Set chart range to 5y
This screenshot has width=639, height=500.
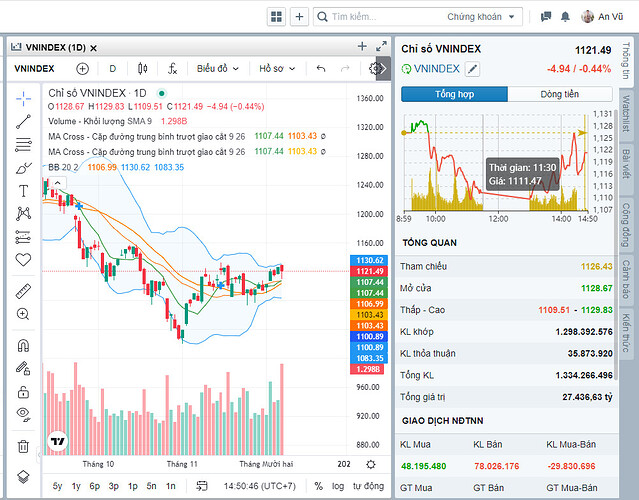[x=58, y=486]
